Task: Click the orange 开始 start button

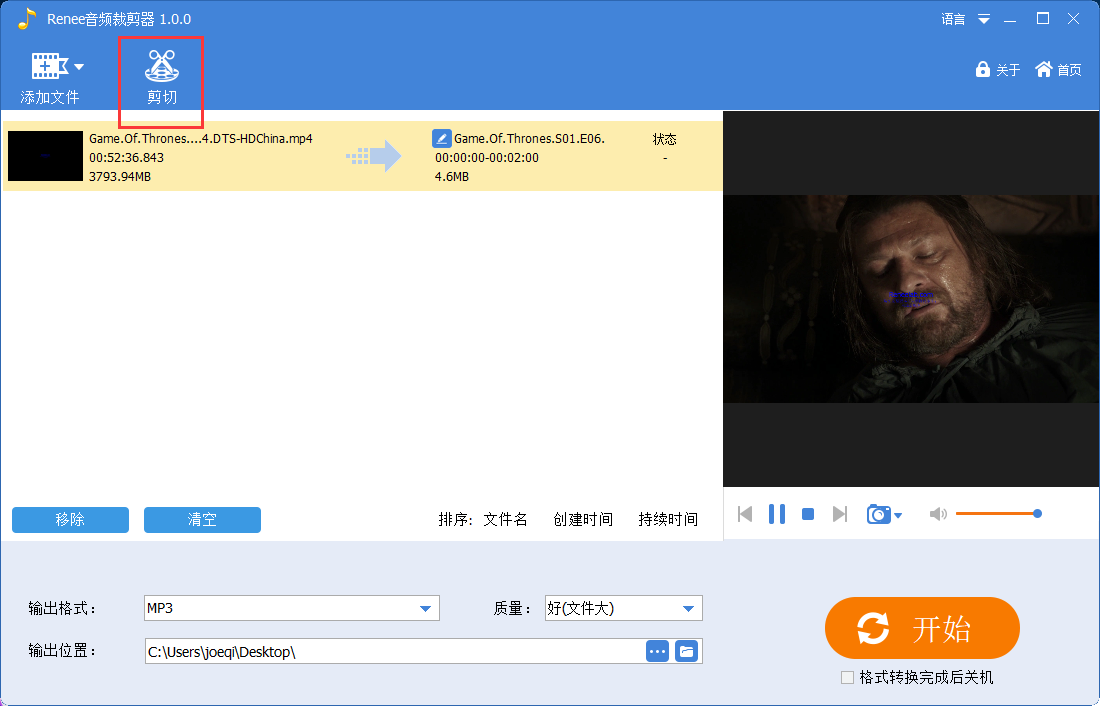Action: [922, 628]
